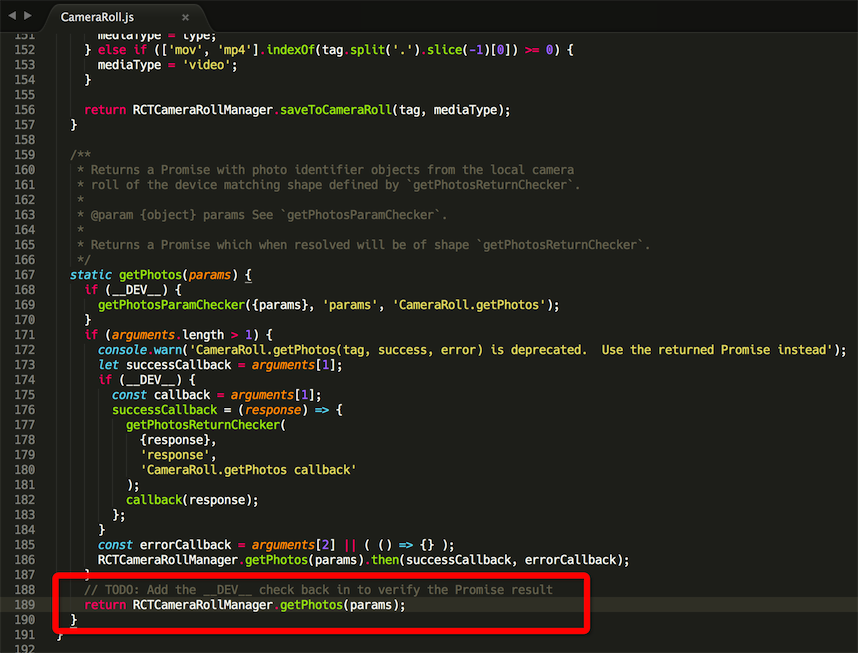Viewport: 858px width, 653px height.
Task: Click @param in the doc comment
Action: pos(111,215)
